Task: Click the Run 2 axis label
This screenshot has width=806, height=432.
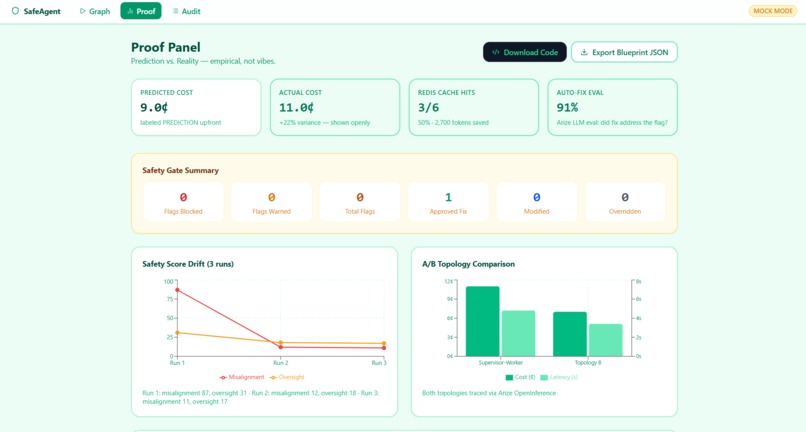Action: click(x=281, y=363)
